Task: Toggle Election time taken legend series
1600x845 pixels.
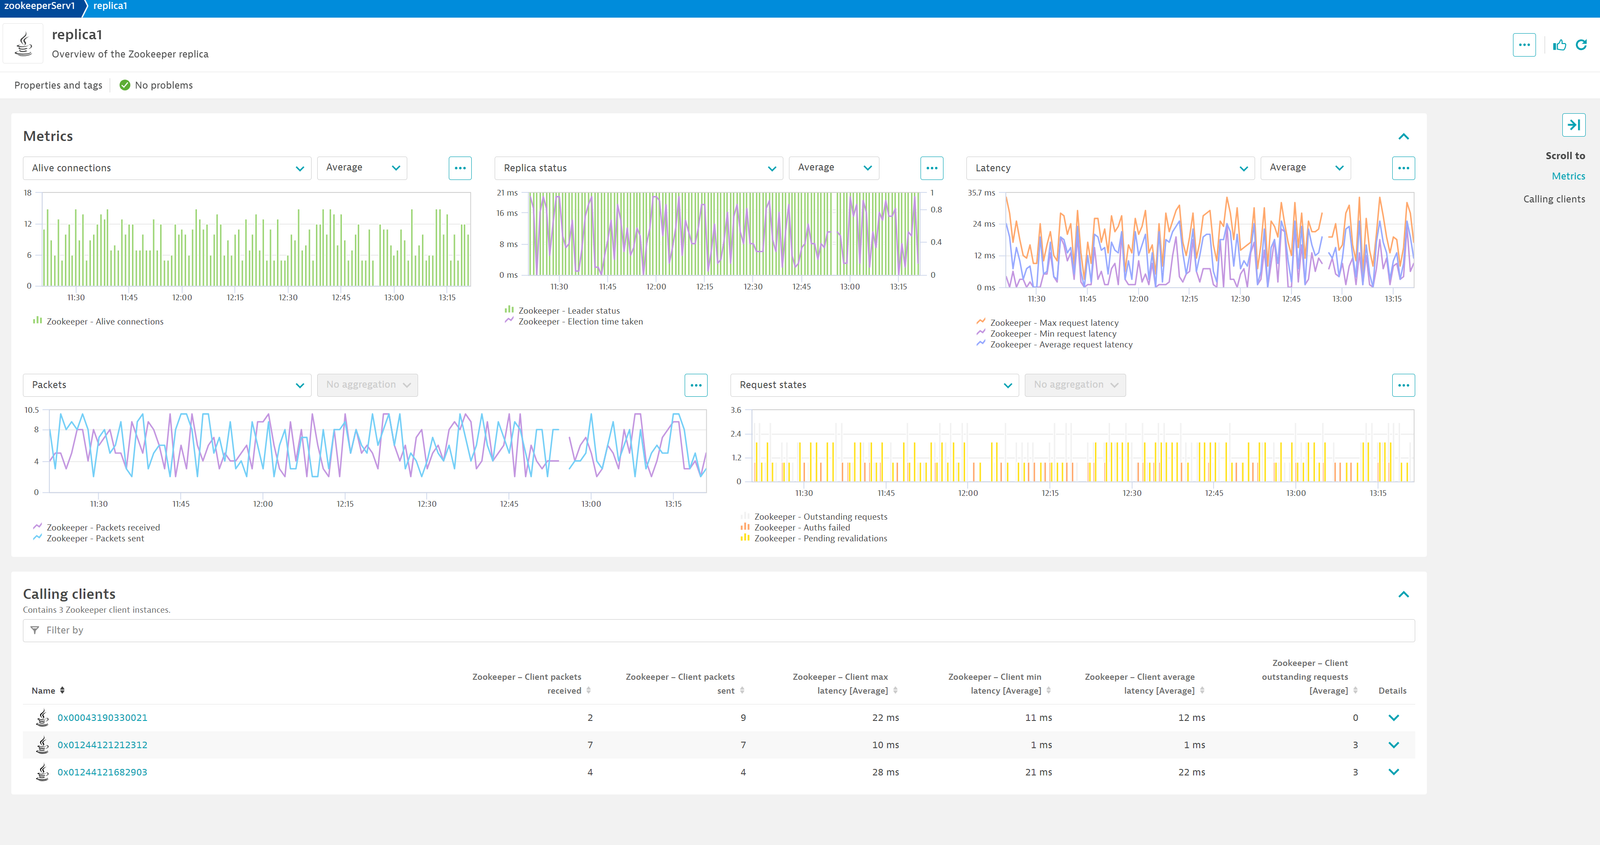Action: point(574,322)
